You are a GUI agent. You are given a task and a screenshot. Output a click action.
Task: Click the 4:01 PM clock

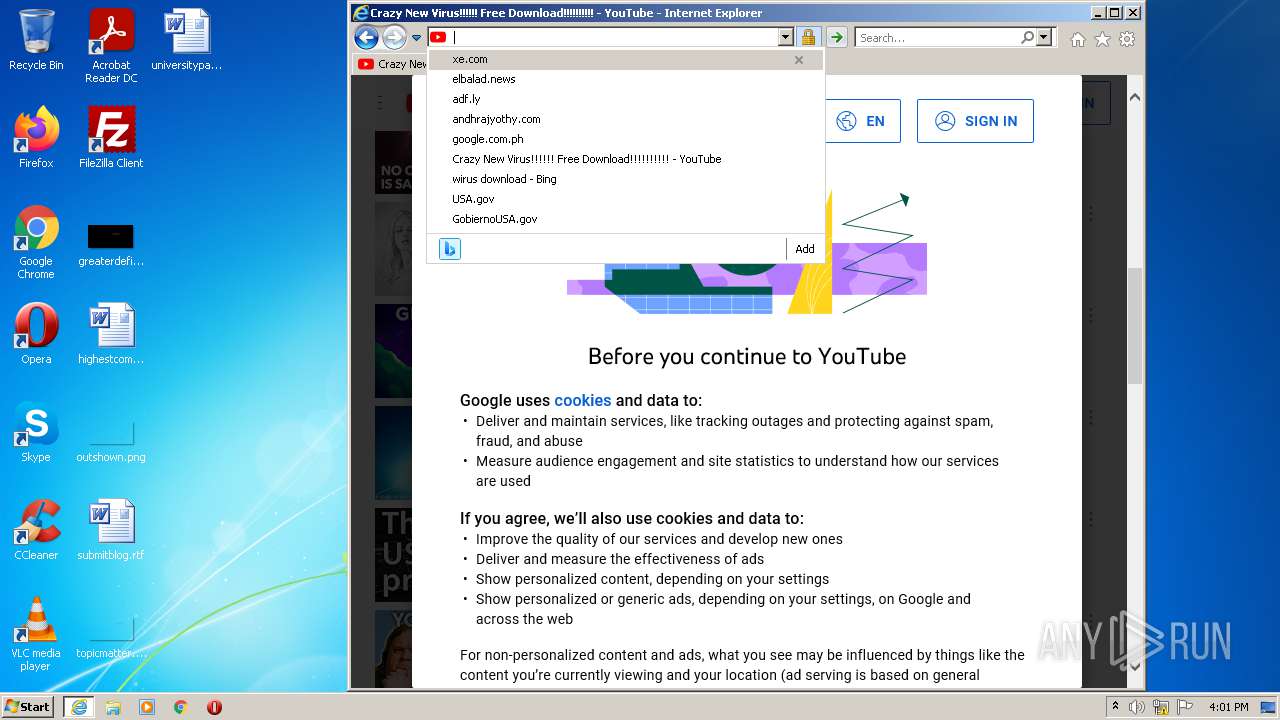click(x=1229, y=707)
